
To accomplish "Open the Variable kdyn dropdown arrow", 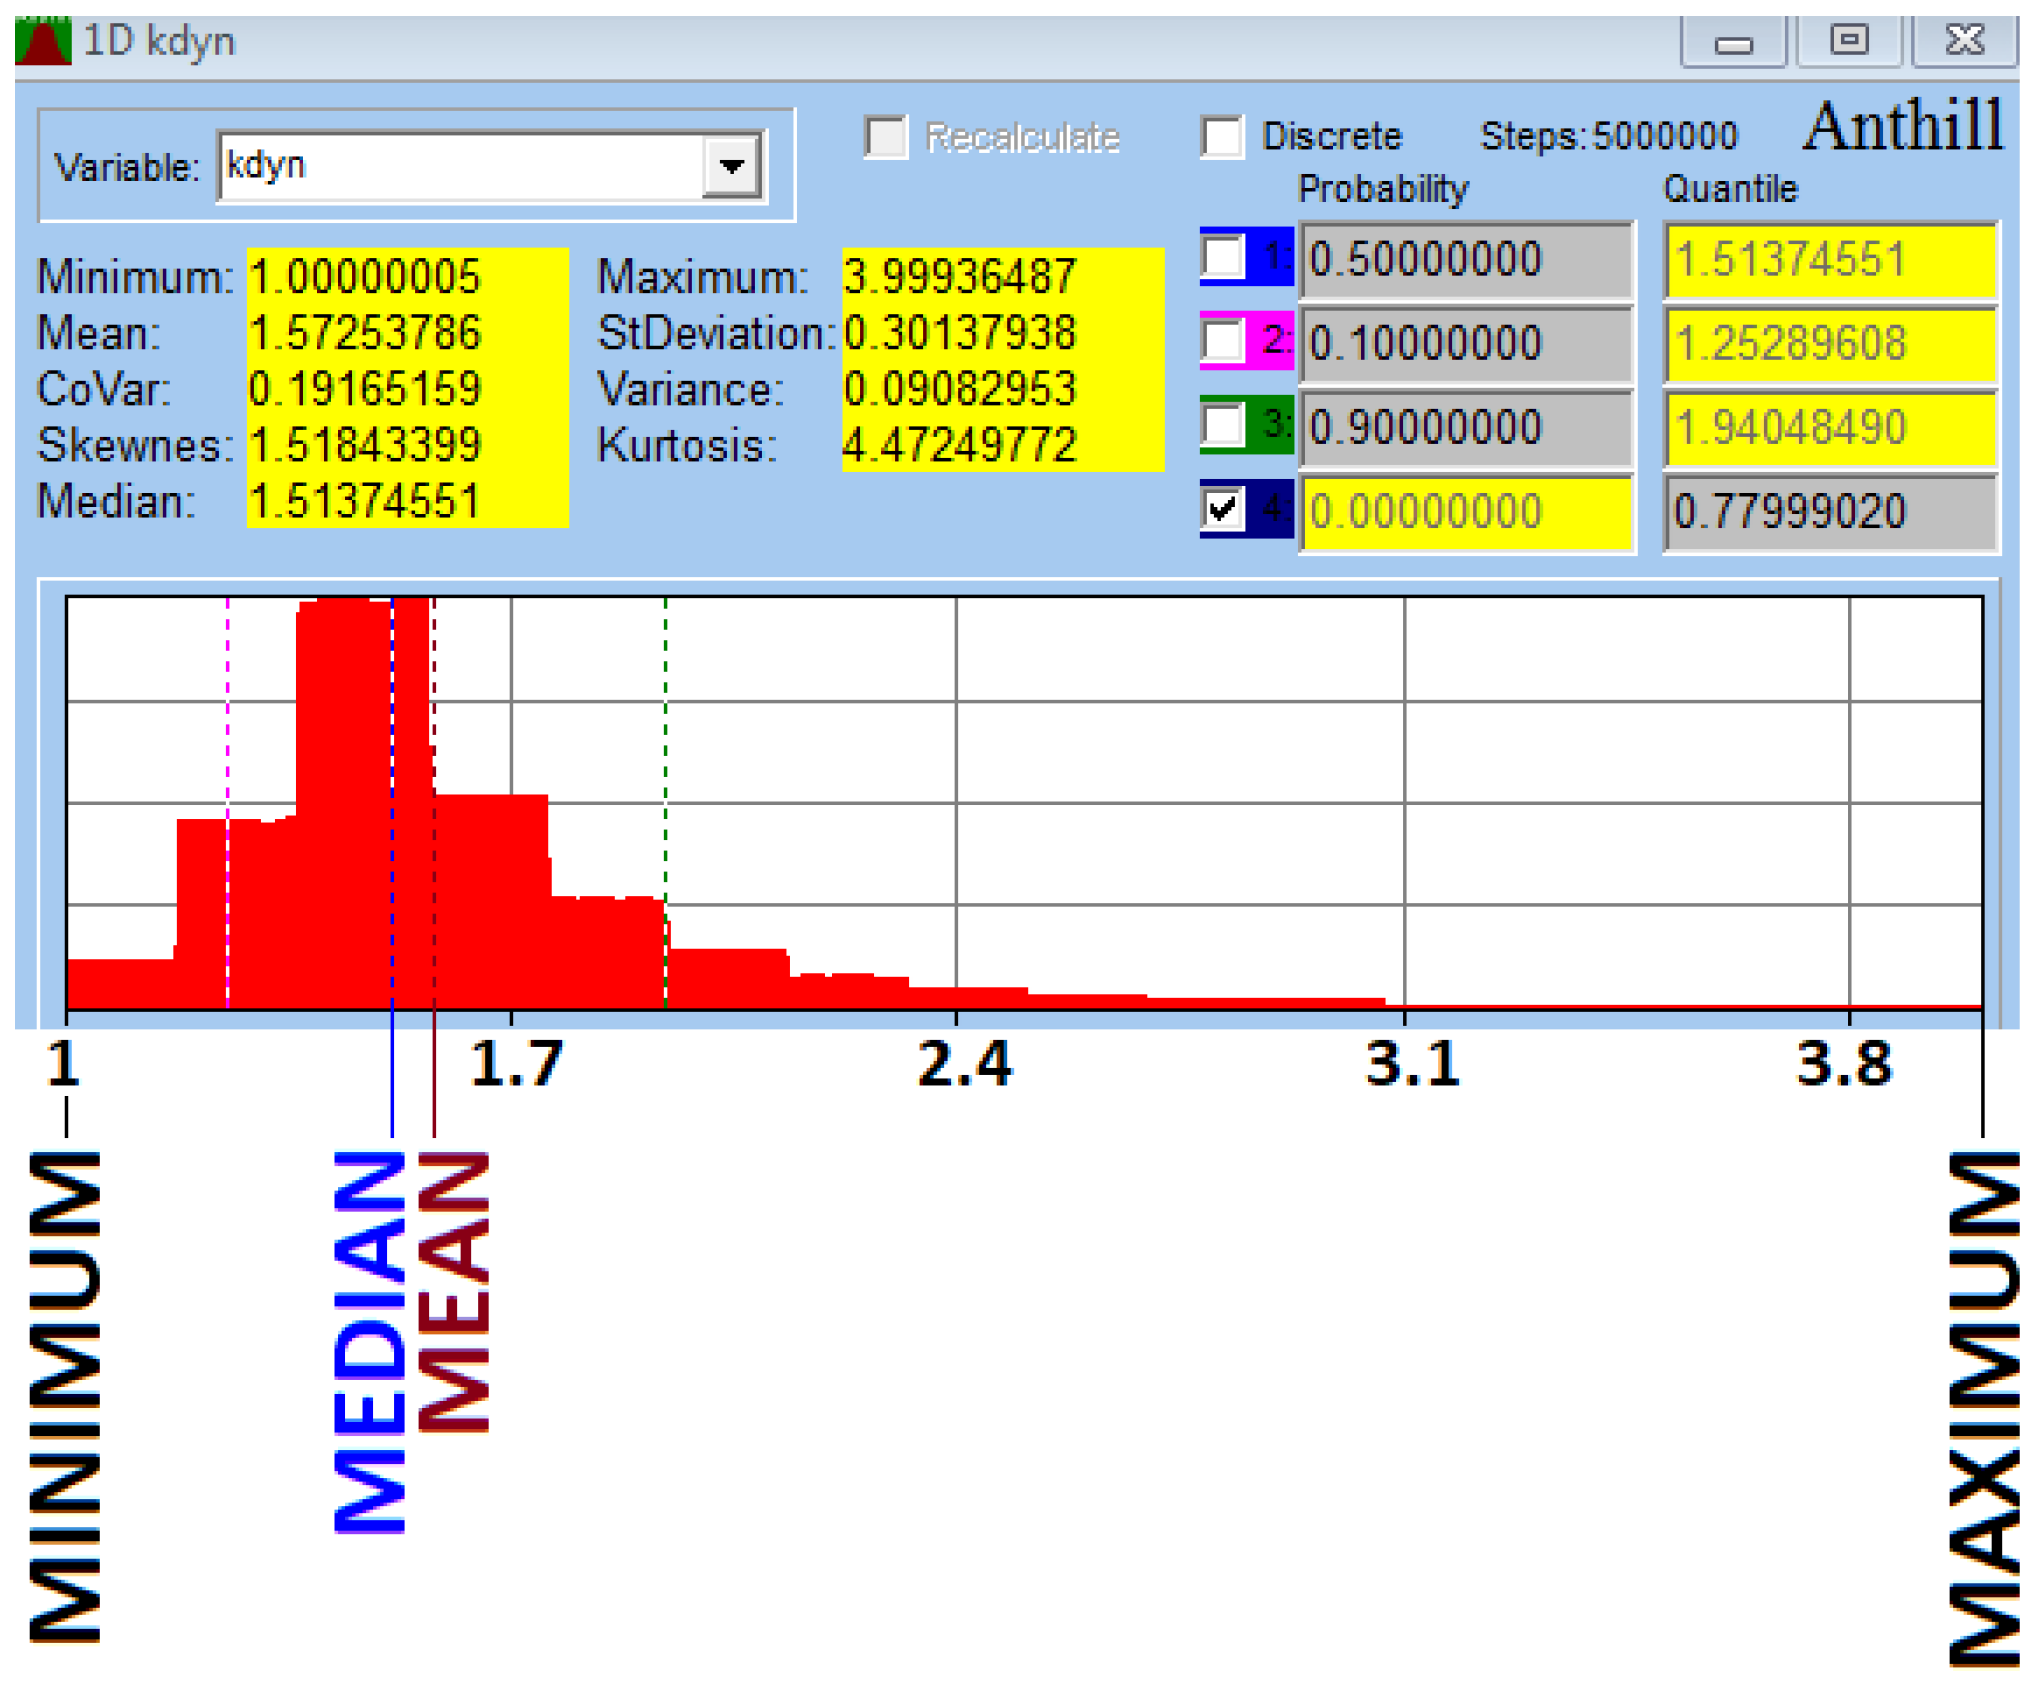I will click(731, 165).
